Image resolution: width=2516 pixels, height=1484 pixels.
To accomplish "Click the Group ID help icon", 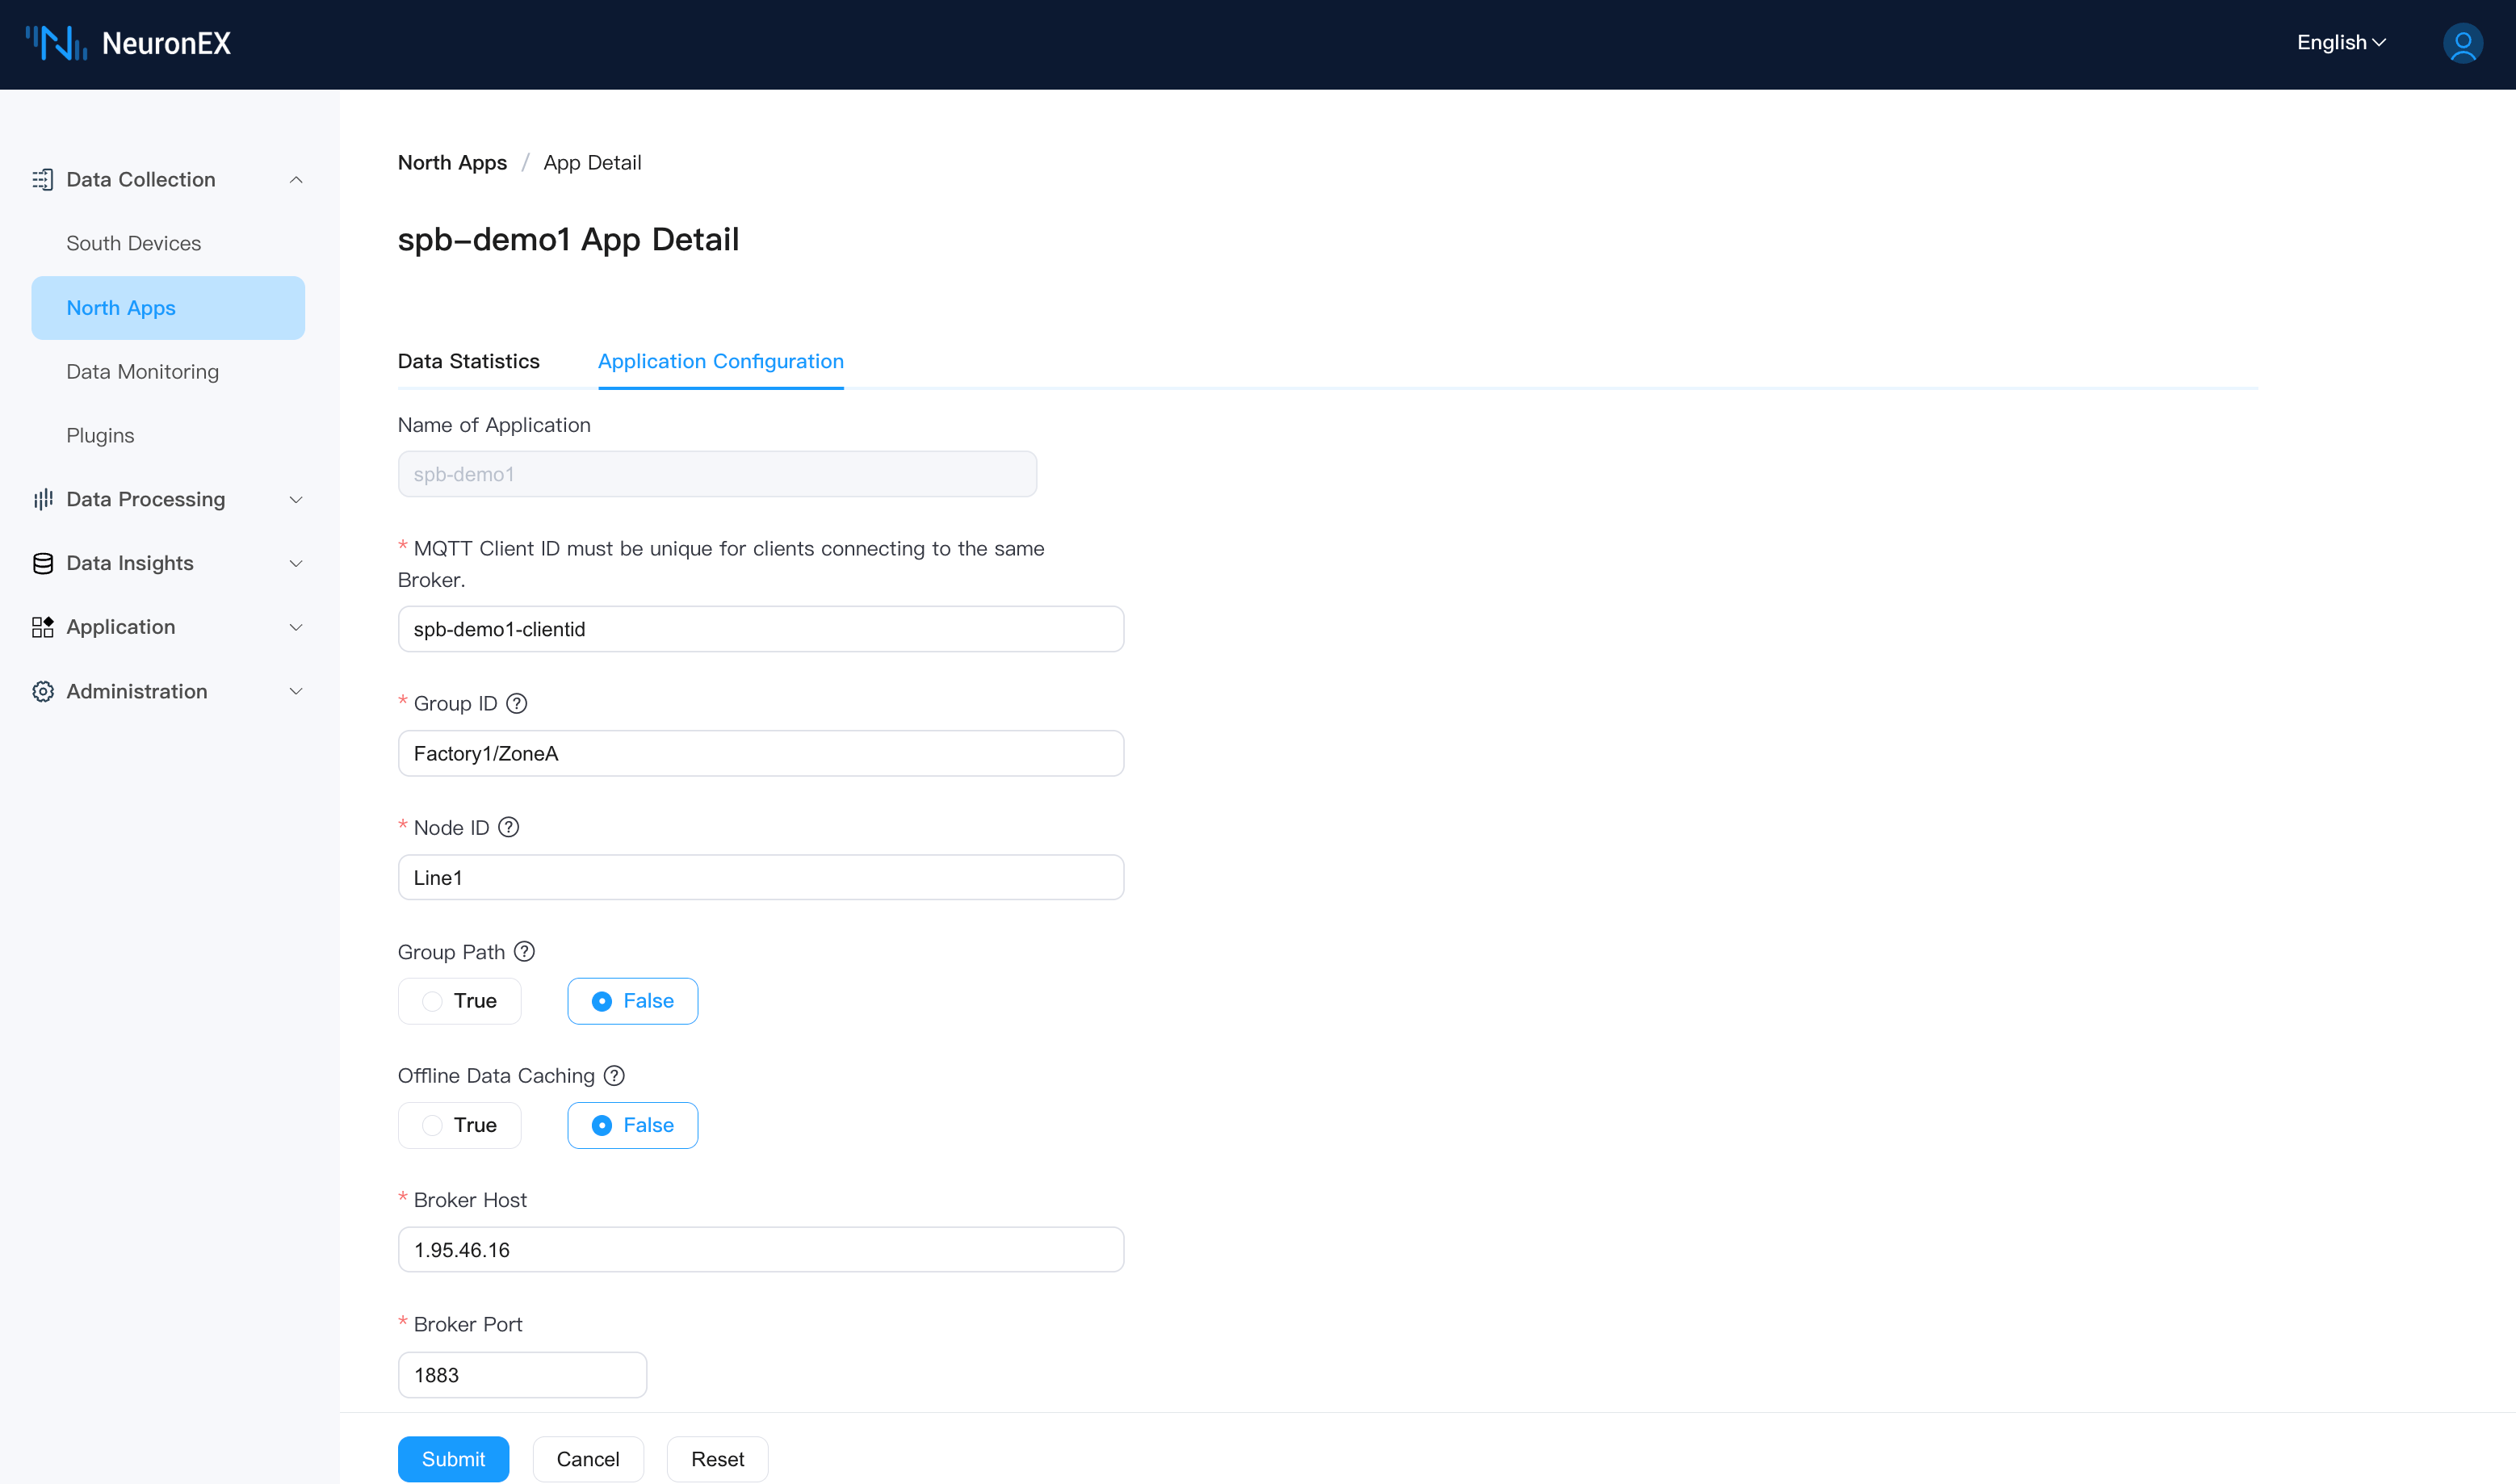I will (x=516, y=703).
